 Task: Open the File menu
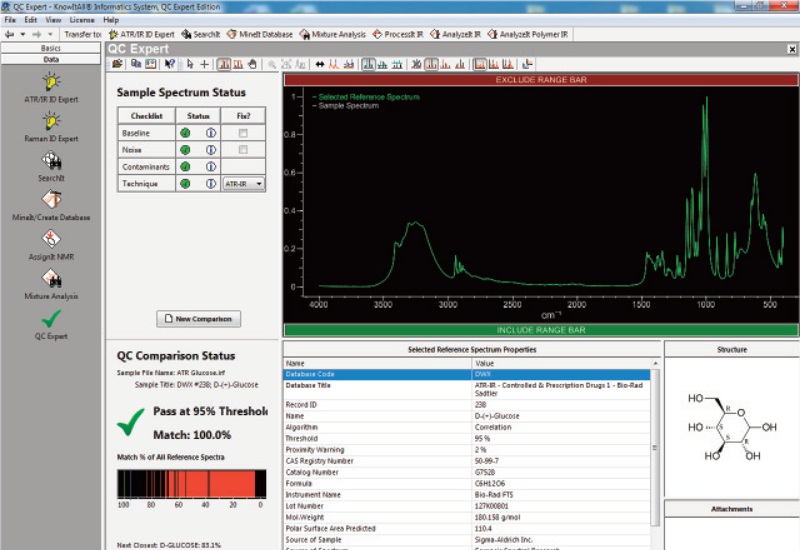(10, 19)
